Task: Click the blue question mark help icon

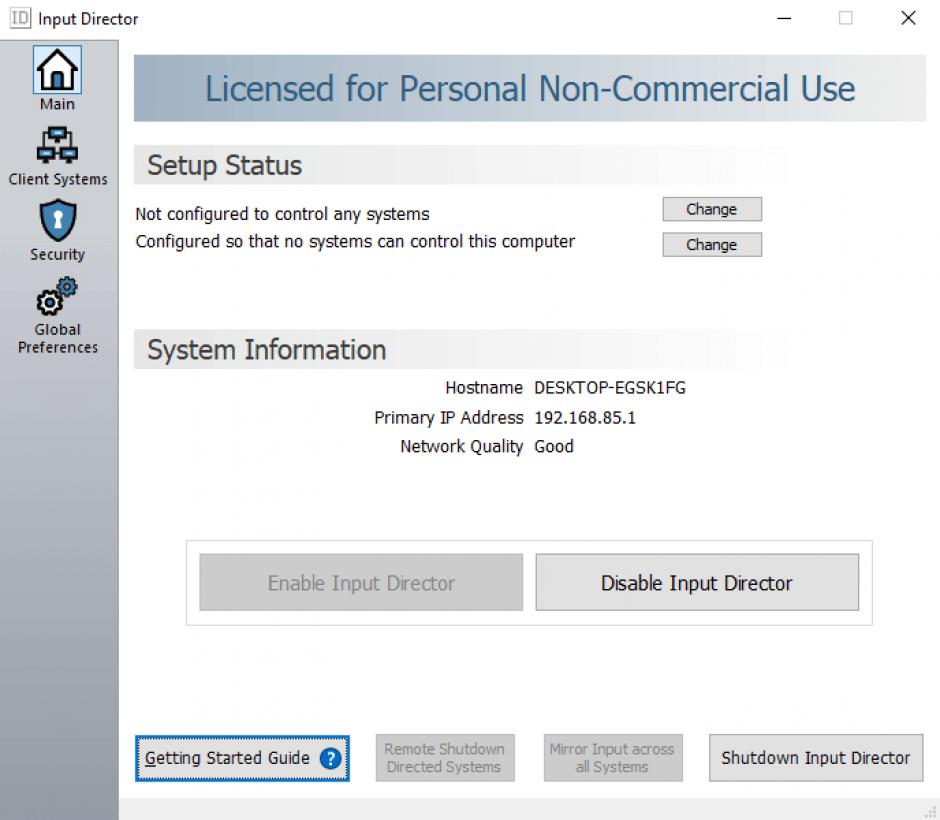Action: coord(330,758)
